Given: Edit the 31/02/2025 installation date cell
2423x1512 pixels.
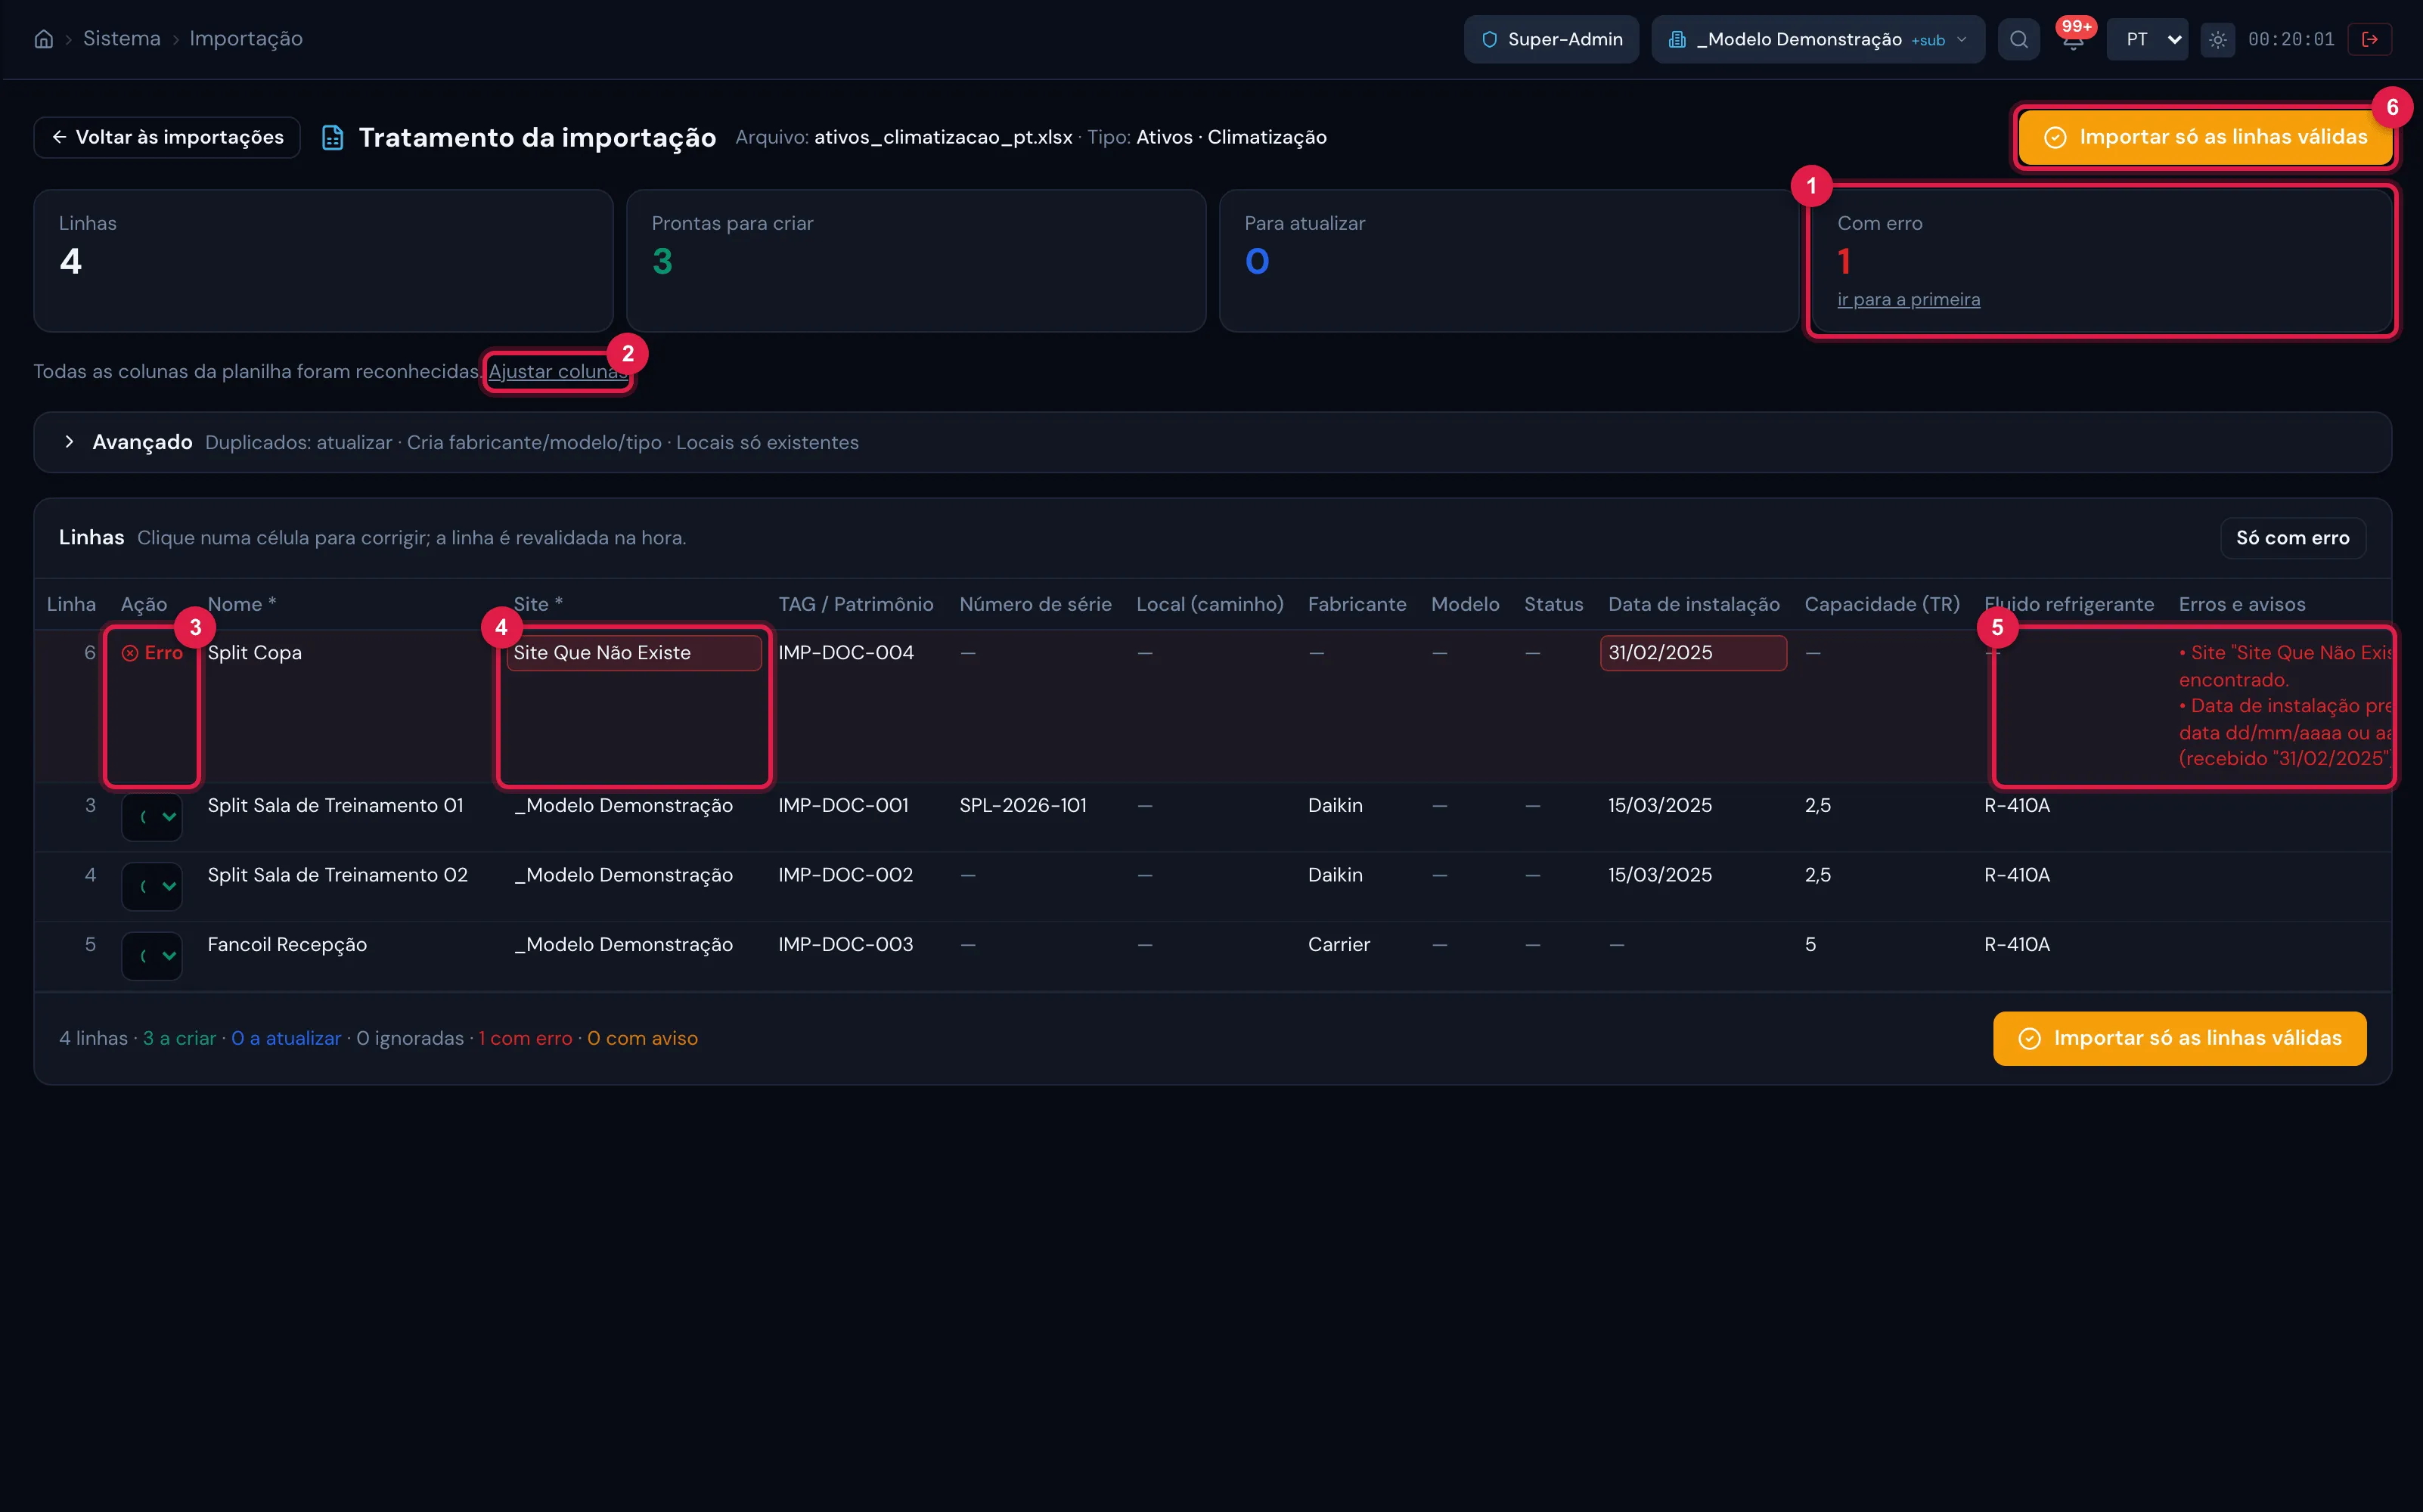Looking at the screenshot, I should pyautogui.click(x=1693, y=653).
